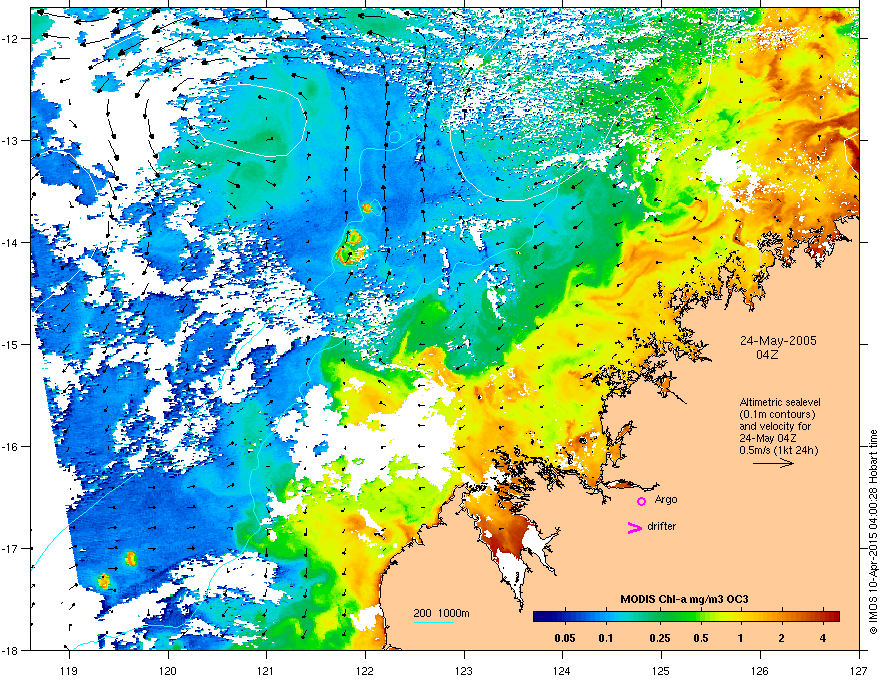Click the Chl-a color scale bar
Screen dimensions: 880x680
[686, 616]
